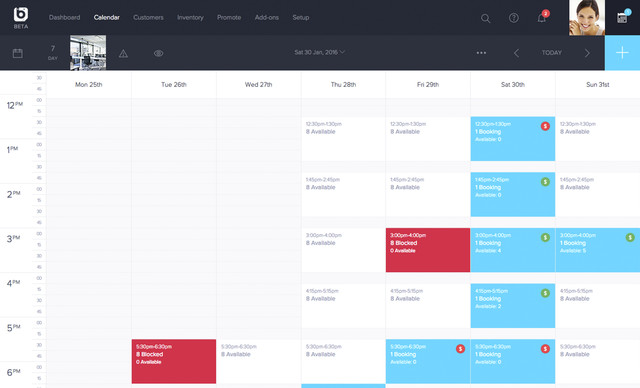Click the 12 PM time label

click(x=15, y=105)
